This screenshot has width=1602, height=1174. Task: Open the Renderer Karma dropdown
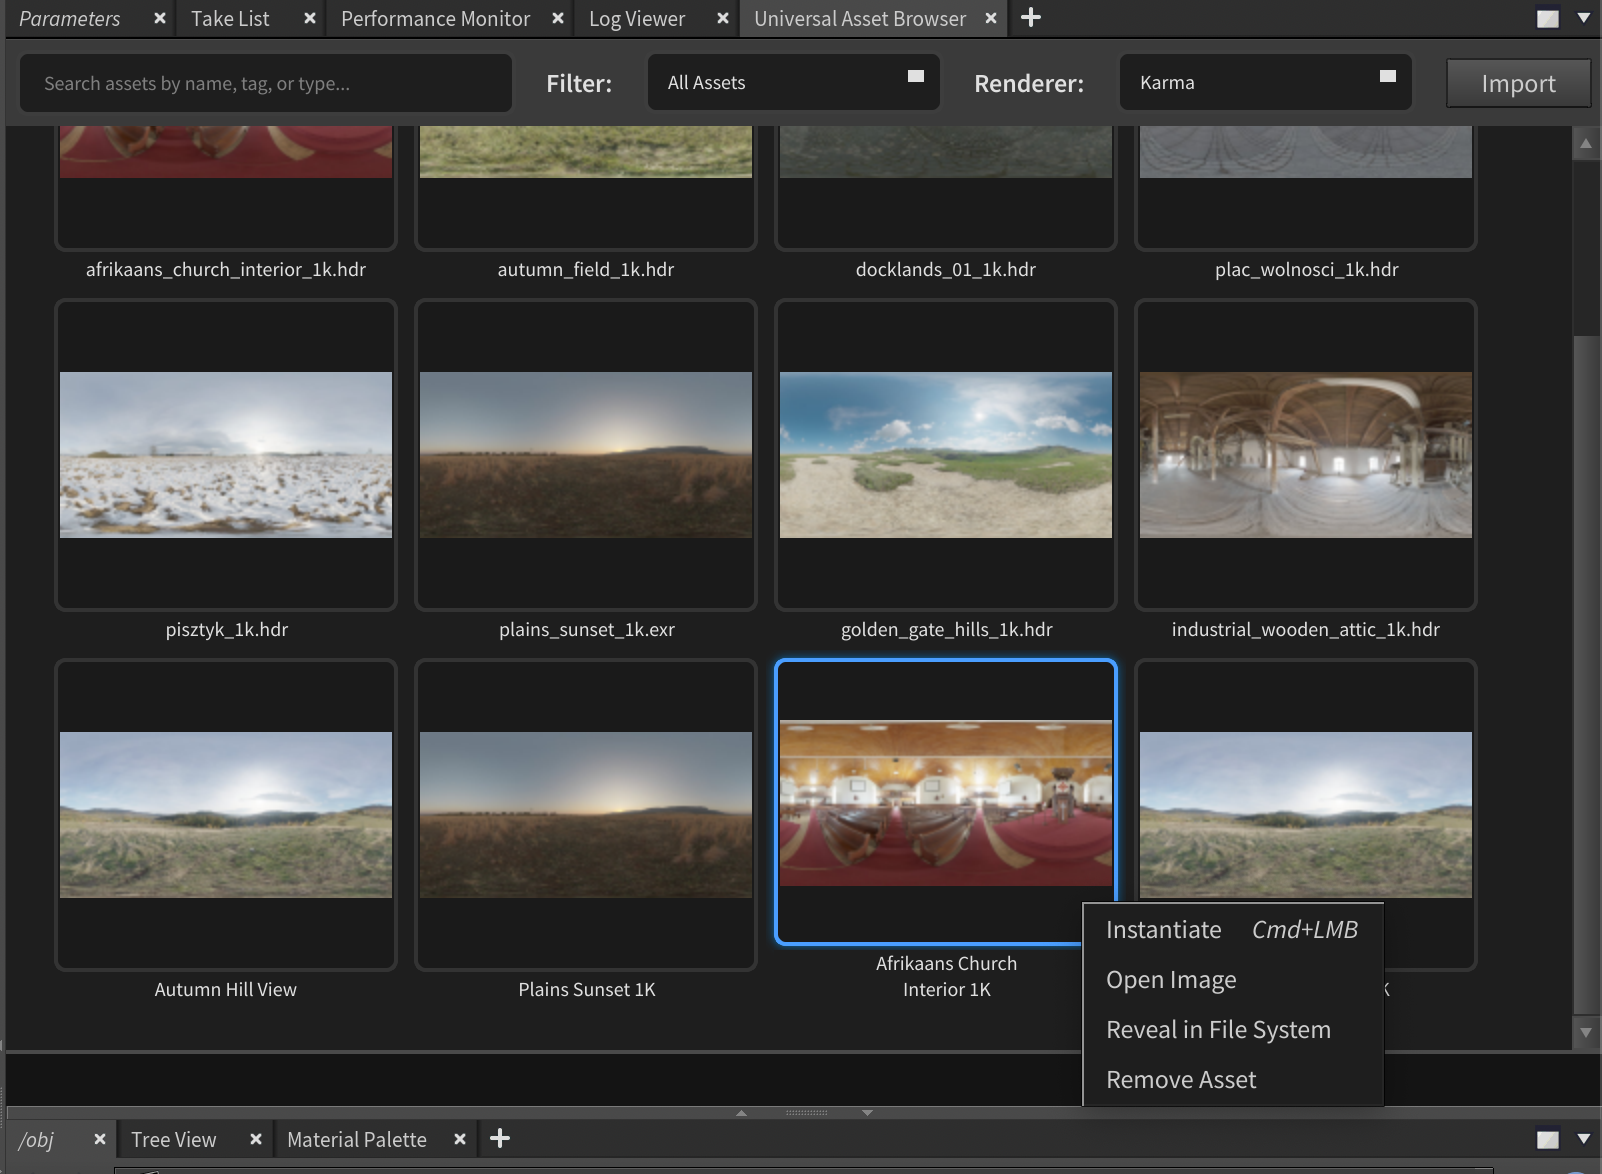click(1265, 83)
